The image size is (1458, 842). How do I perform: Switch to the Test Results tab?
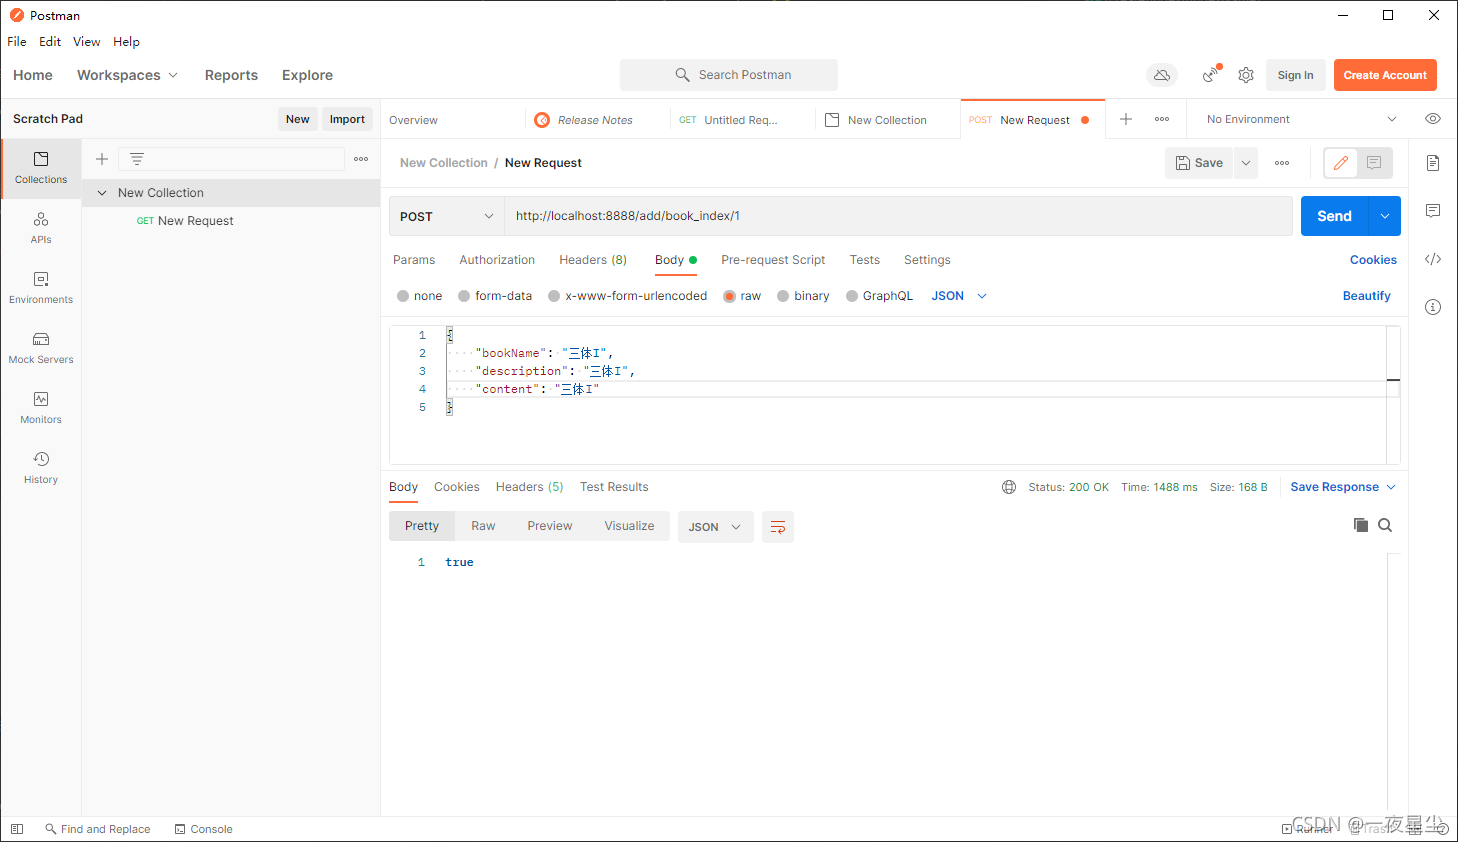(x=614, y=487)
